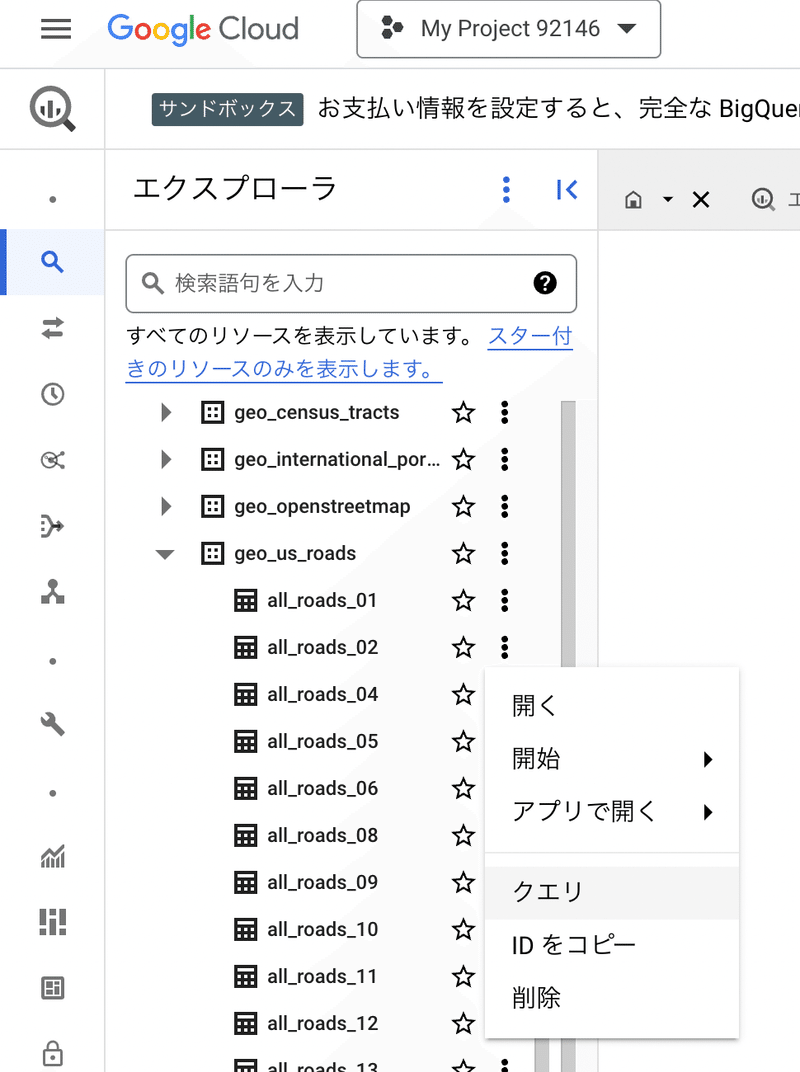Choose ID をコピー in the context menu
800x1072 pixels.
pos(574,945)
